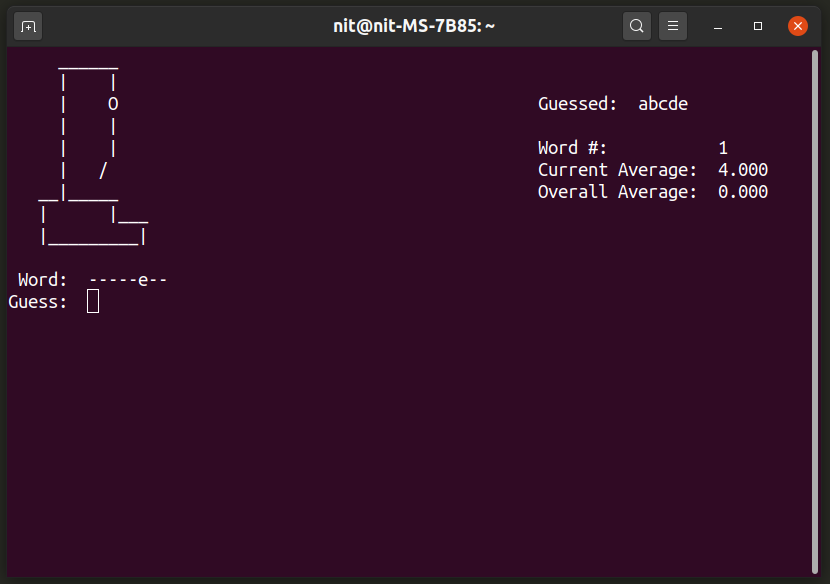This screenshot has width=830, height=584.
Task: Click the 'Word #:' label
Action: pos(573,148)
